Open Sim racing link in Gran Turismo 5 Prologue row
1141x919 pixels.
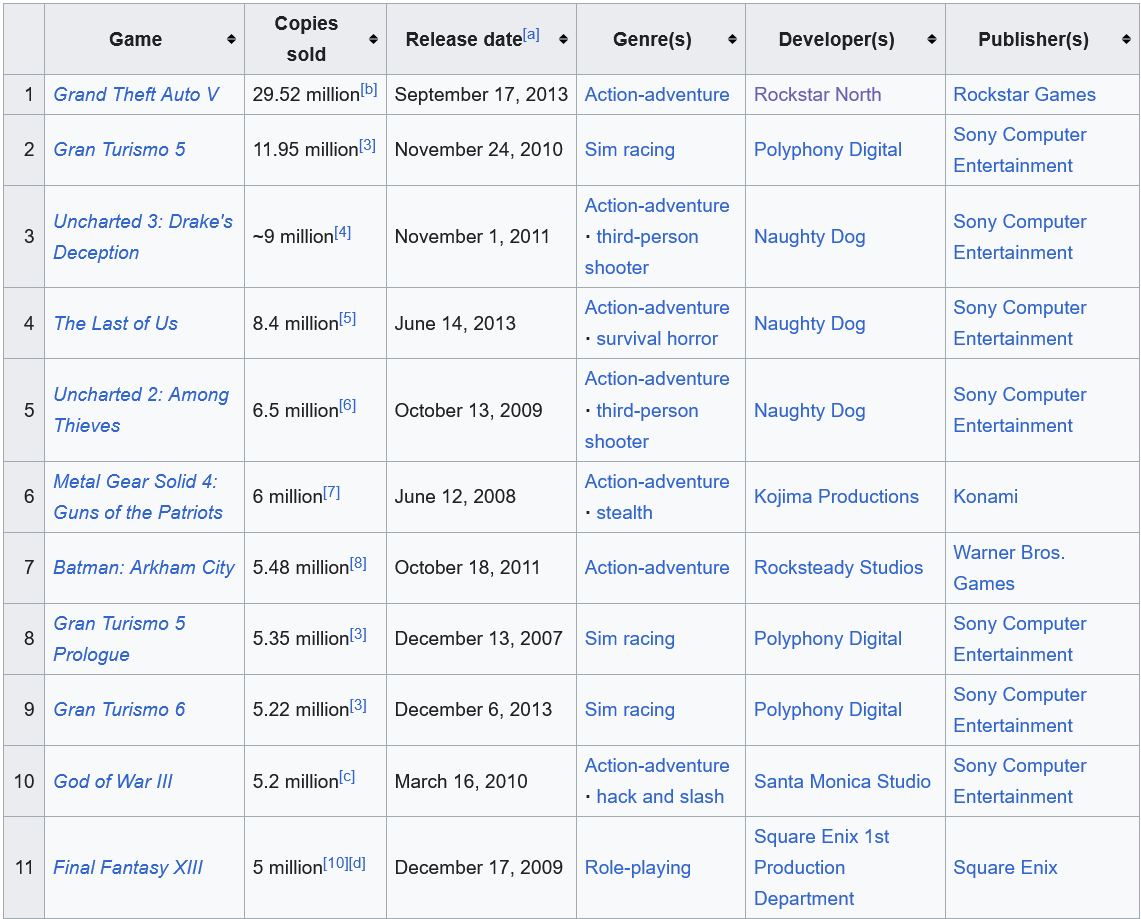coord(630,639)
